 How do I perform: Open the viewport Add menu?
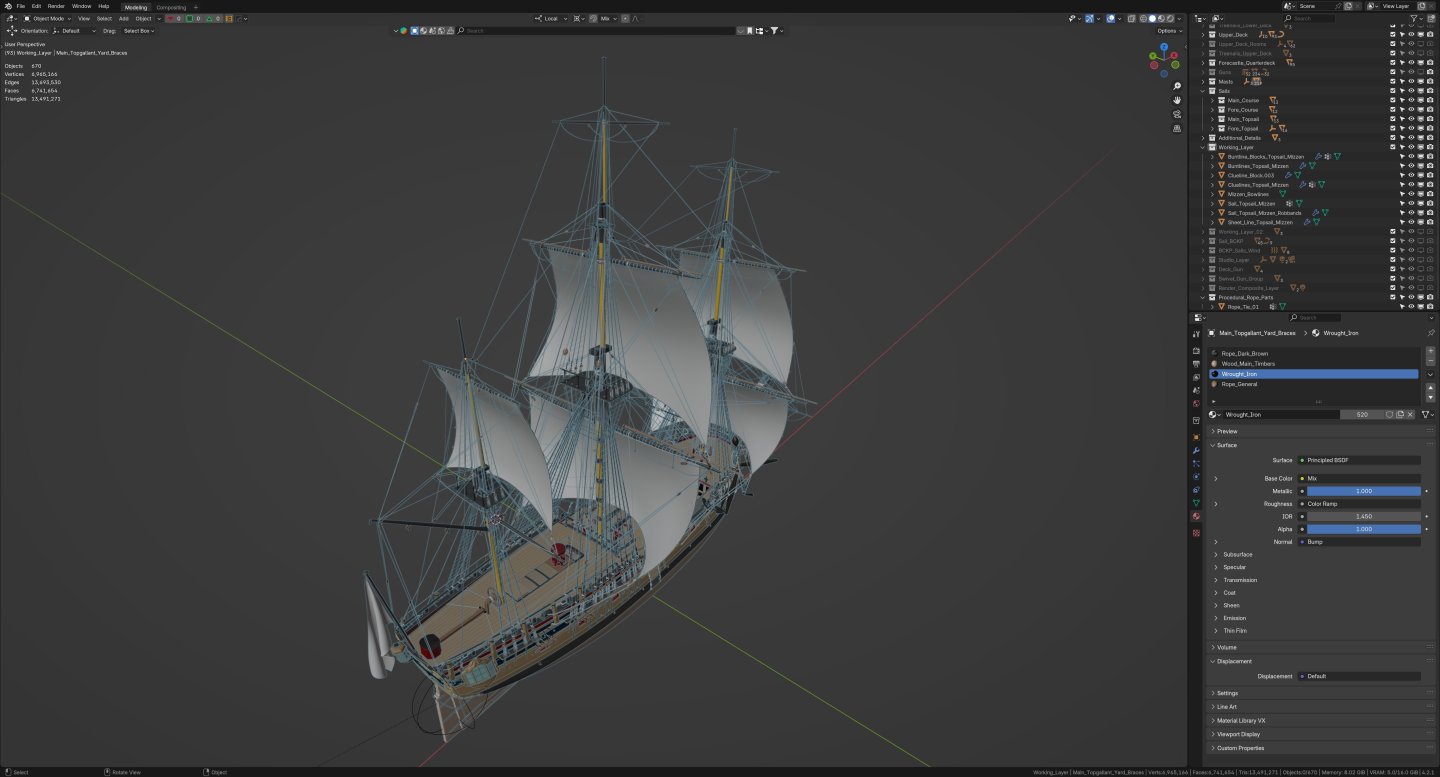point(123,18)
